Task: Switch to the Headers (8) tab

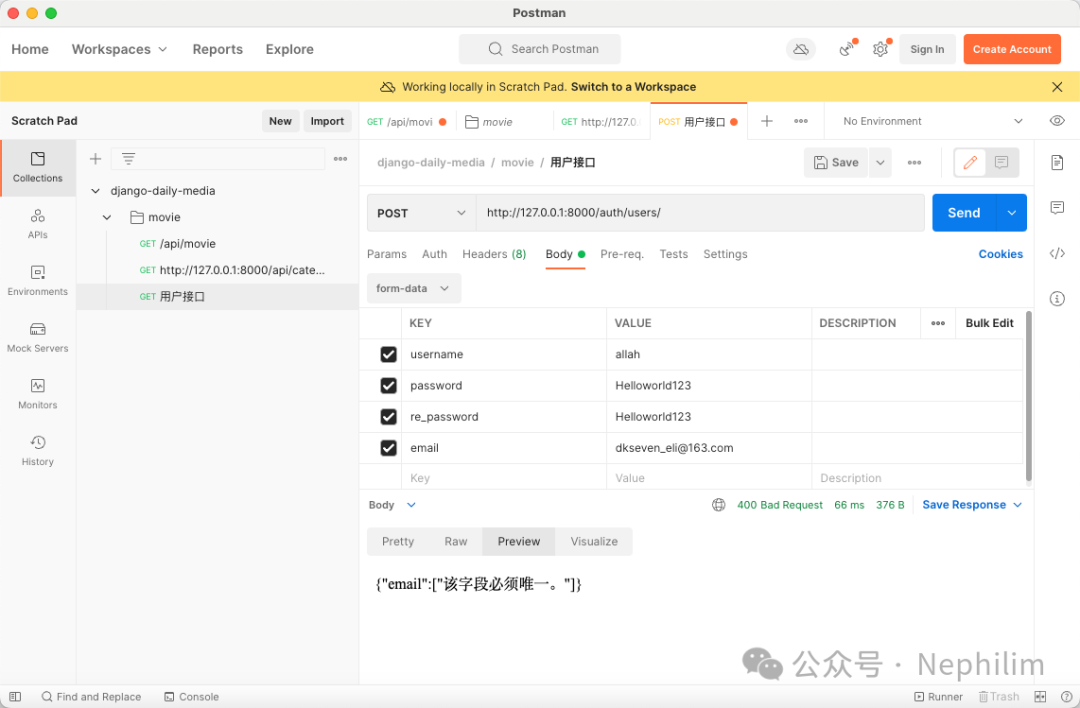Action: click(x=494, y=254)
